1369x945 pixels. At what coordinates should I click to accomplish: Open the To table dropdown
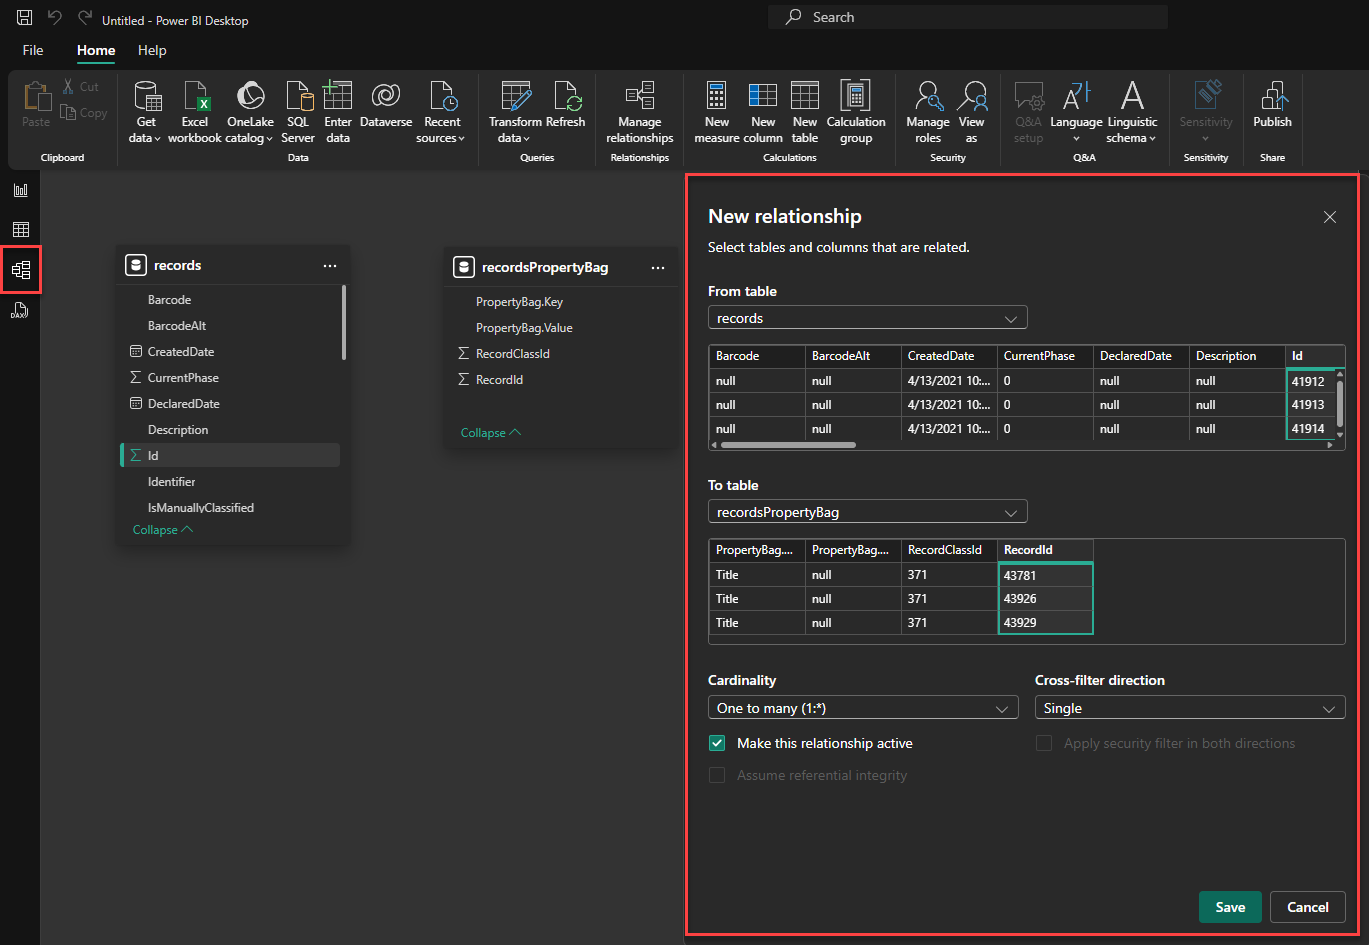(867, 512)
